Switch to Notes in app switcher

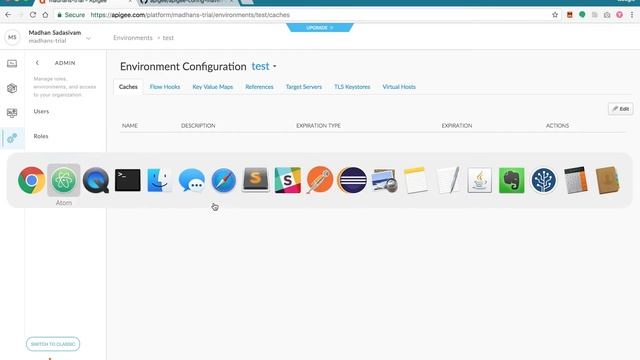pyautogui.click(x=416, y=180)
